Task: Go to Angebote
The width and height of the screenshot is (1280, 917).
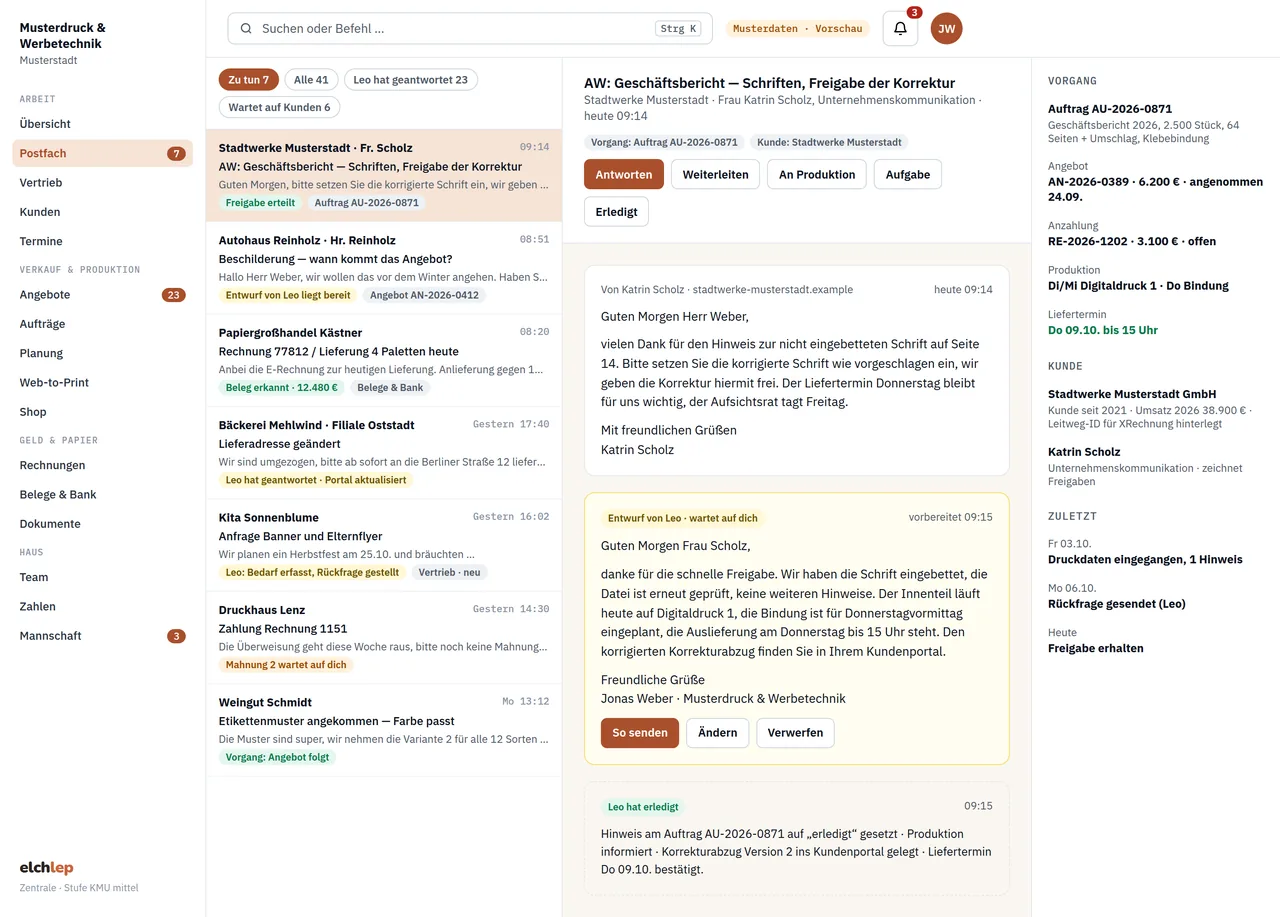Action: tap(102, 295)
